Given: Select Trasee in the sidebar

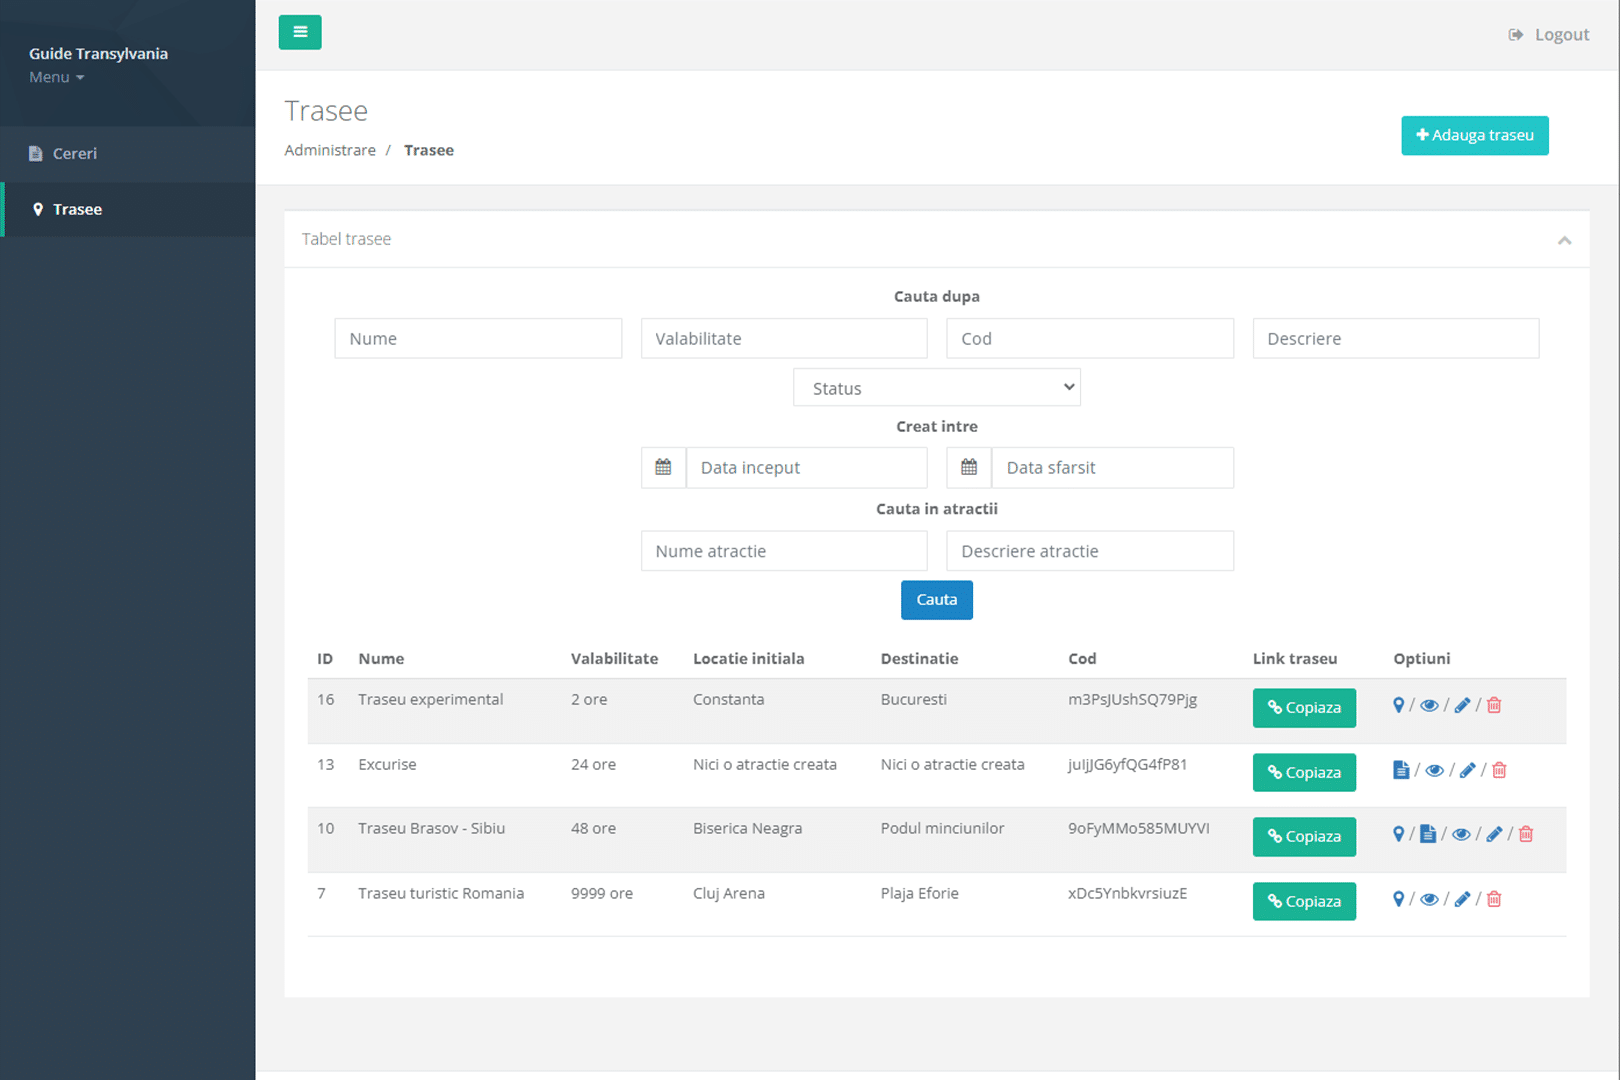Looking at the screenshot, I should 77,209.
